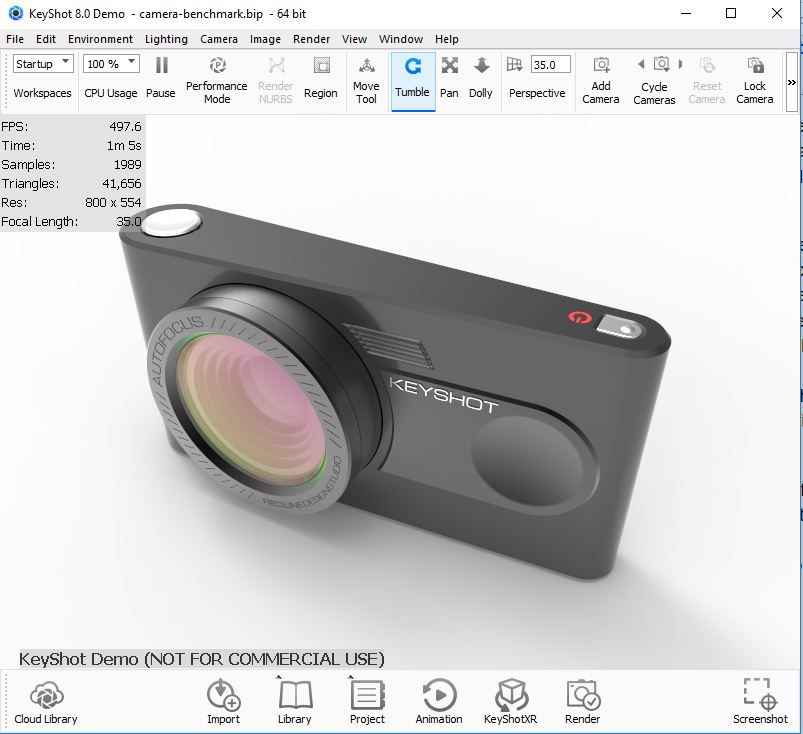Click the FPS value 497.6
803x734 pixels.
pyautogui.click(x=125, y=127)
